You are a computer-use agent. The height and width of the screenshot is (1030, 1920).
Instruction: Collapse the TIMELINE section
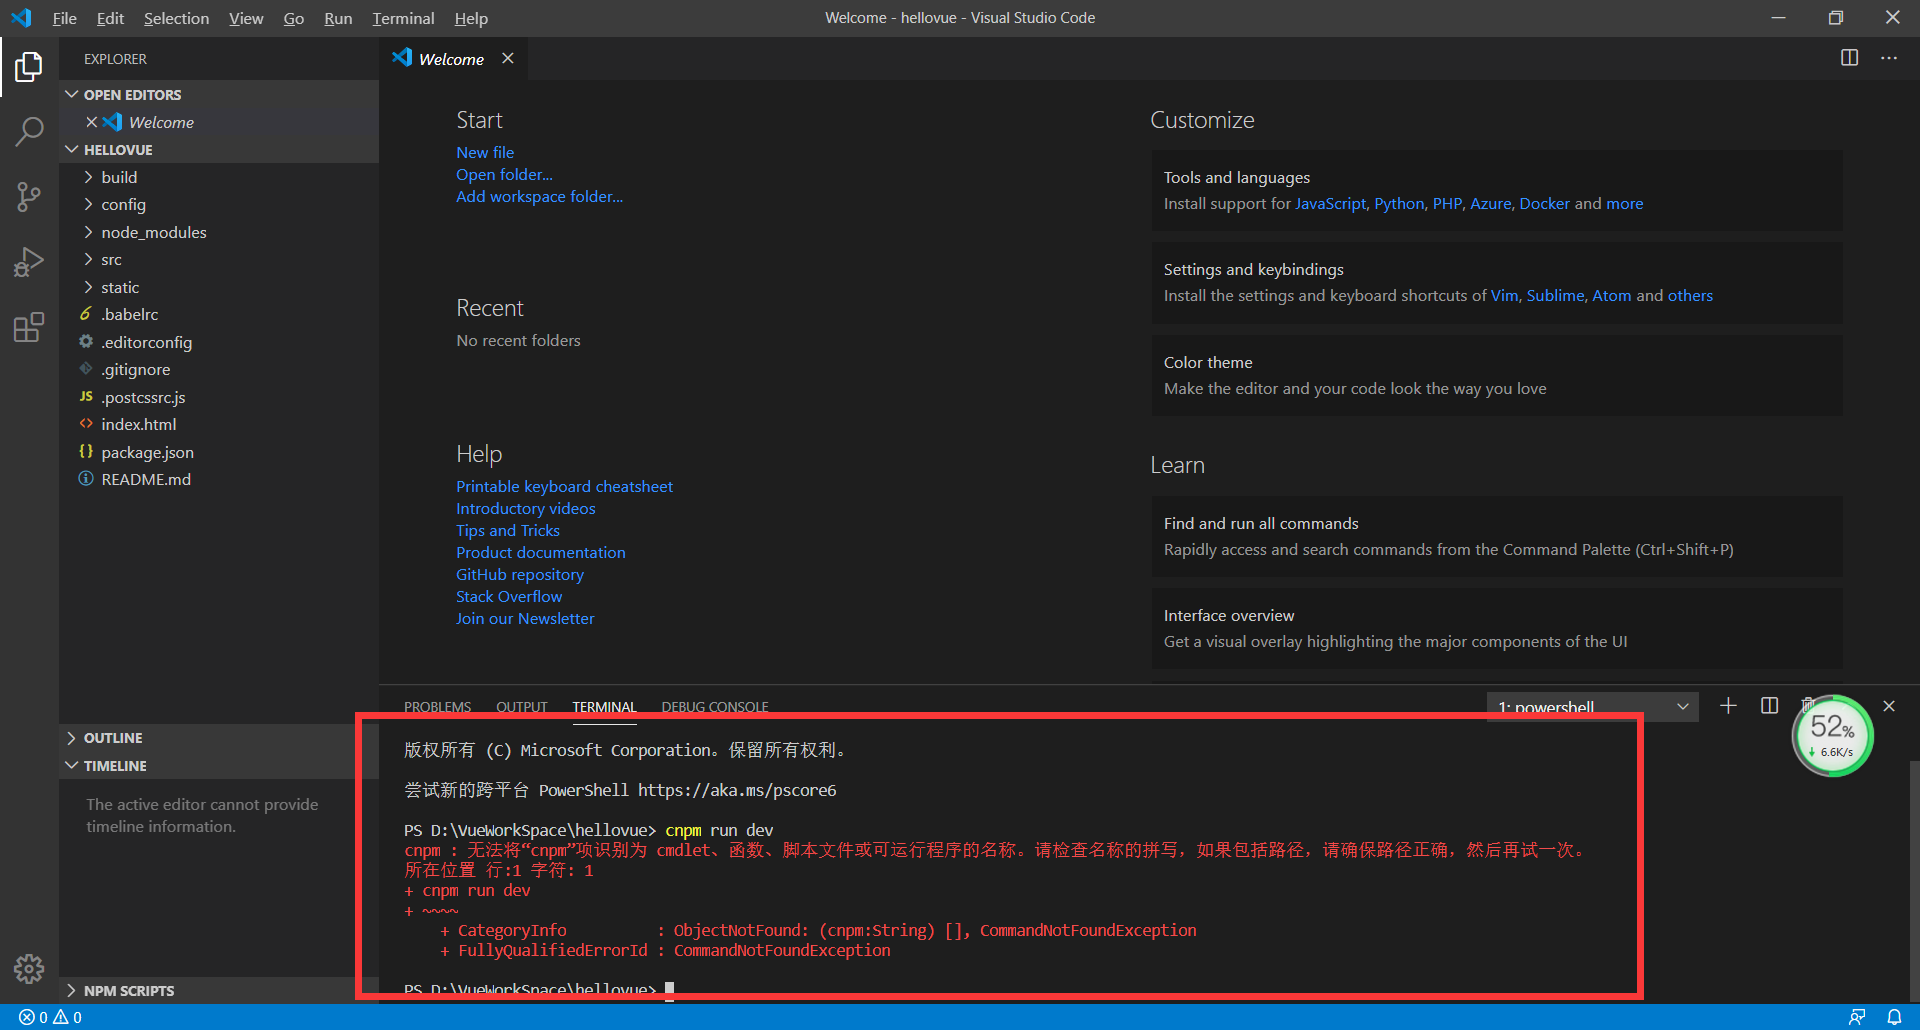coord(219,765)
